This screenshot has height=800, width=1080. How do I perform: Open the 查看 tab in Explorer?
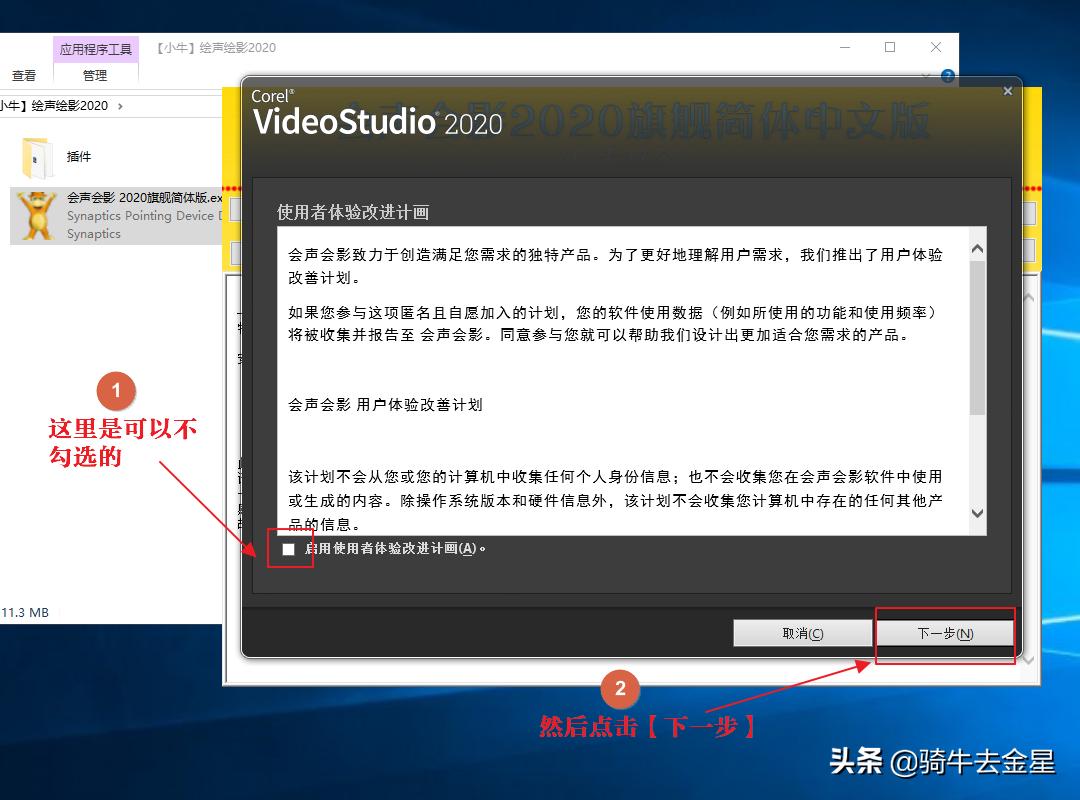click(x=24, y=75)
